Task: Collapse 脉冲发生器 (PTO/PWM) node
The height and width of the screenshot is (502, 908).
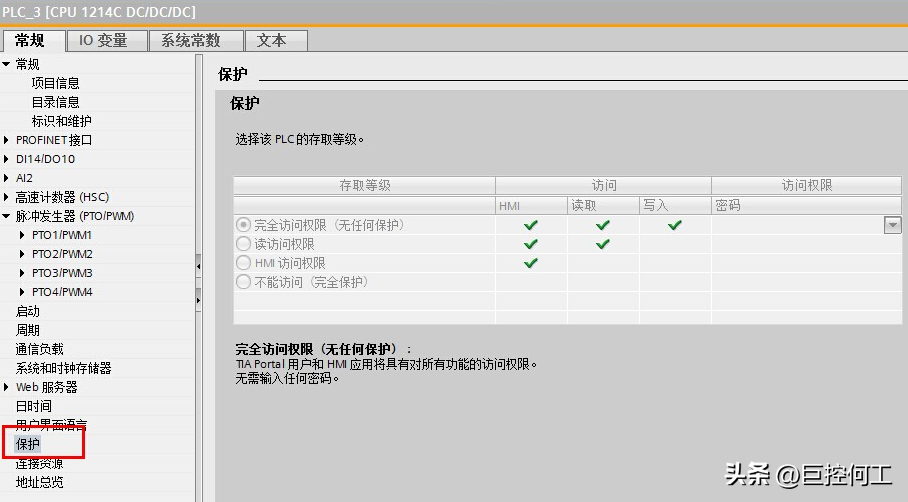Action: [x=6, y=216]
